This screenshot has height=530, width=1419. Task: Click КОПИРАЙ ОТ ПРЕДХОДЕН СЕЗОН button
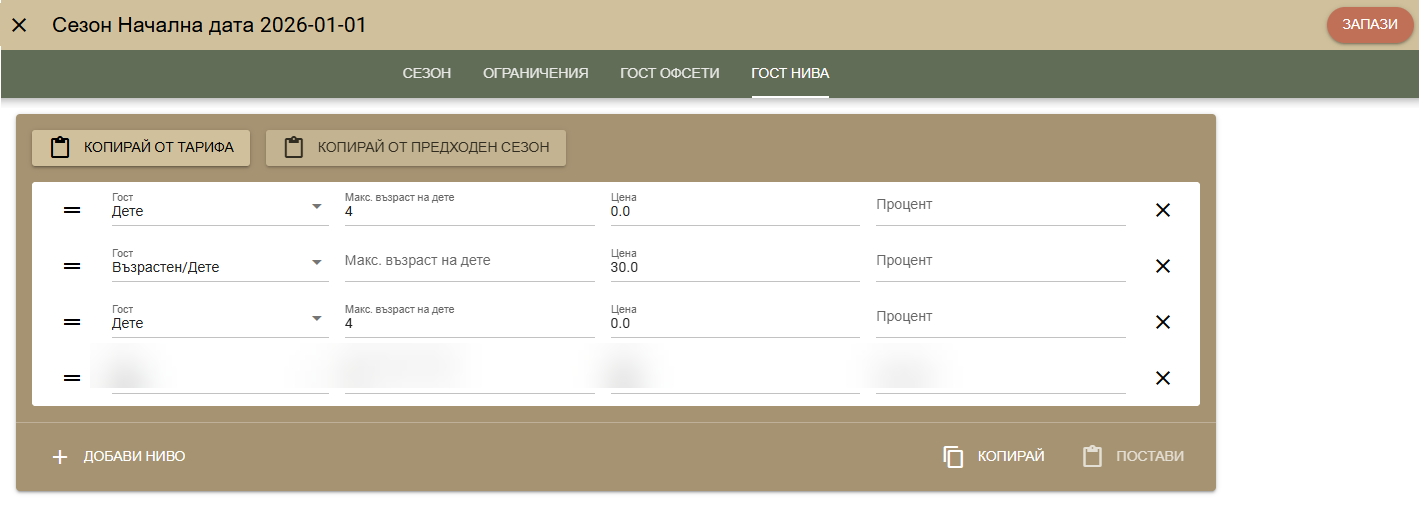(416, 147)
